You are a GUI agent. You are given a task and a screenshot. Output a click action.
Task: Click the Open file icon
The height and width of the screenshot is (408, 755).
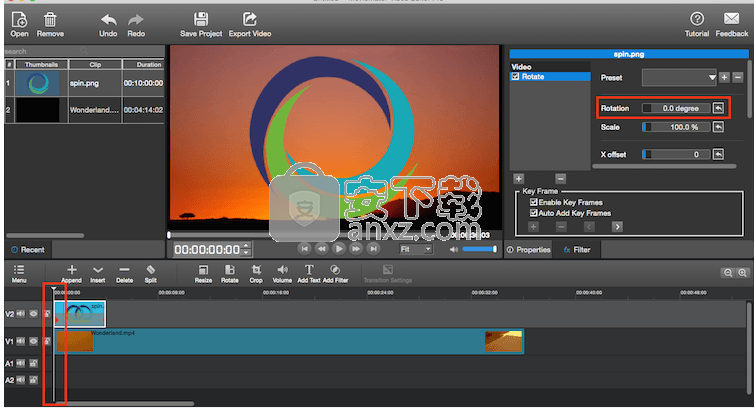[19, 20]
